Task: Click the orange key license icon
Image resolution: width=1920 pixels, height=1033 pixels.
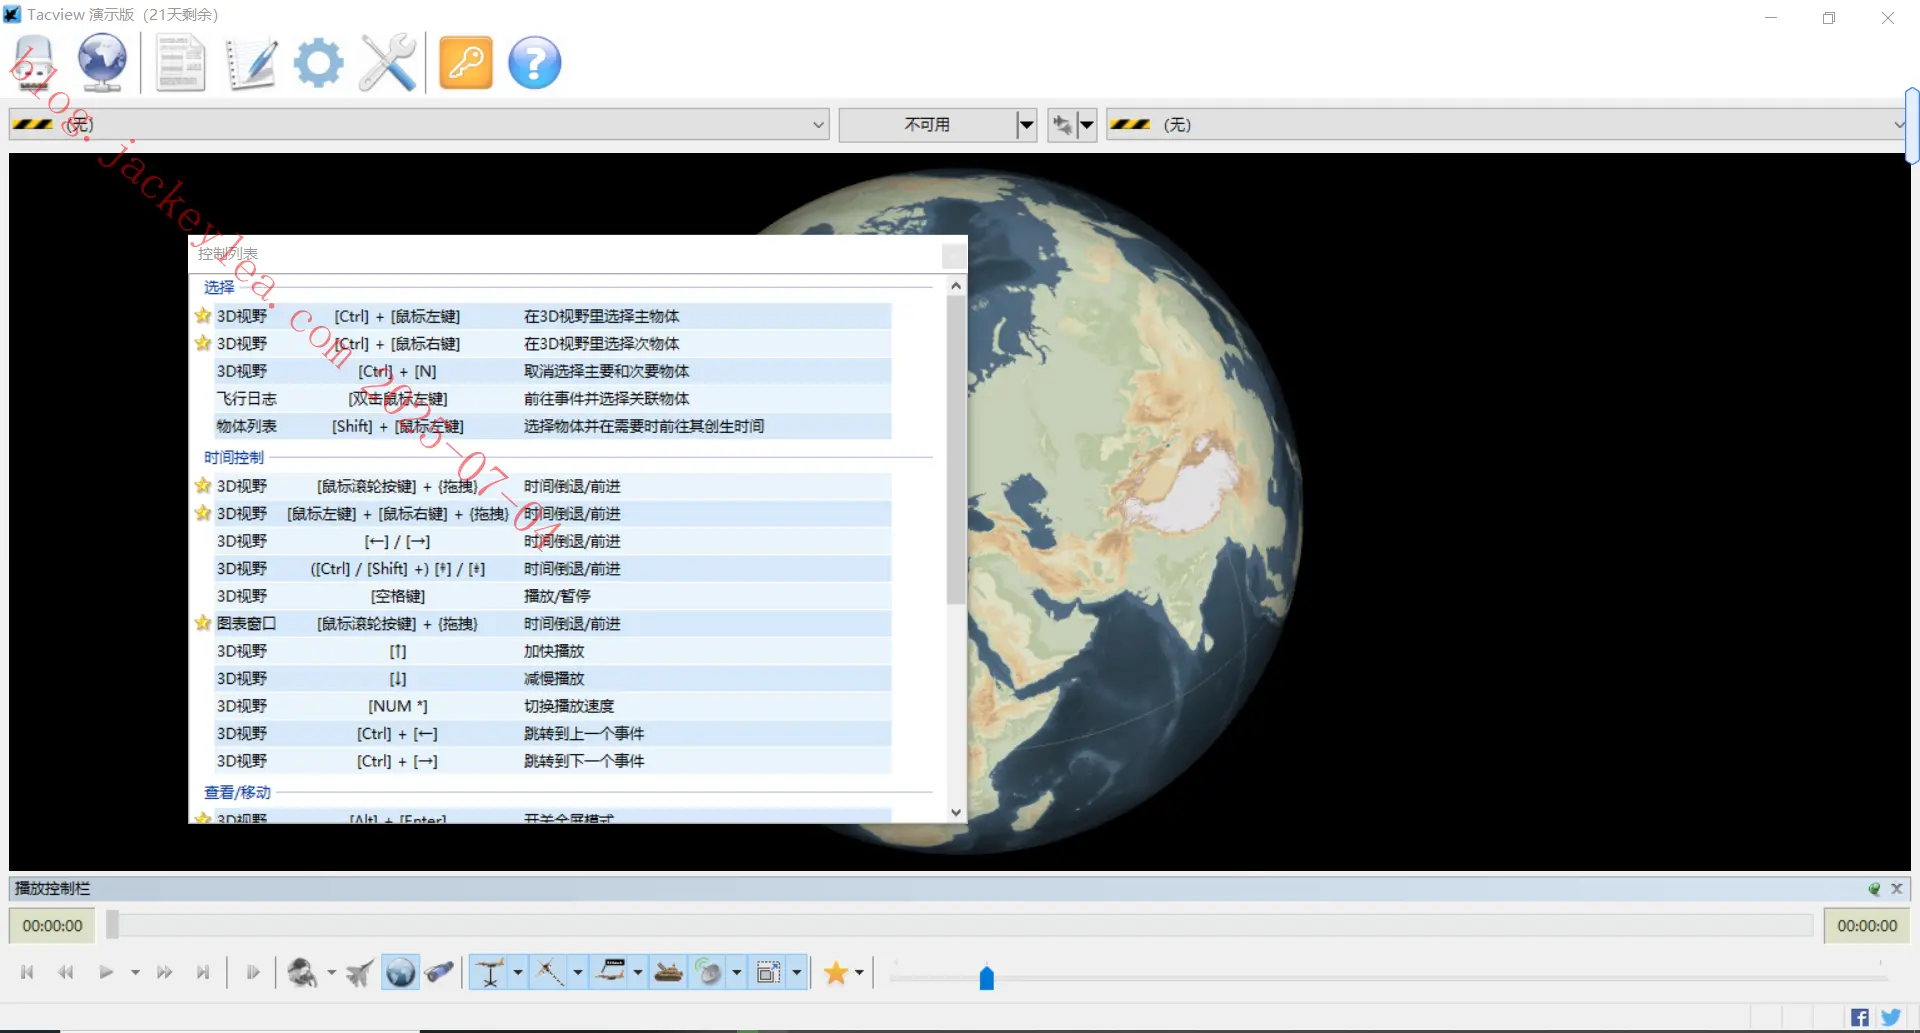Action: [466, 63]
